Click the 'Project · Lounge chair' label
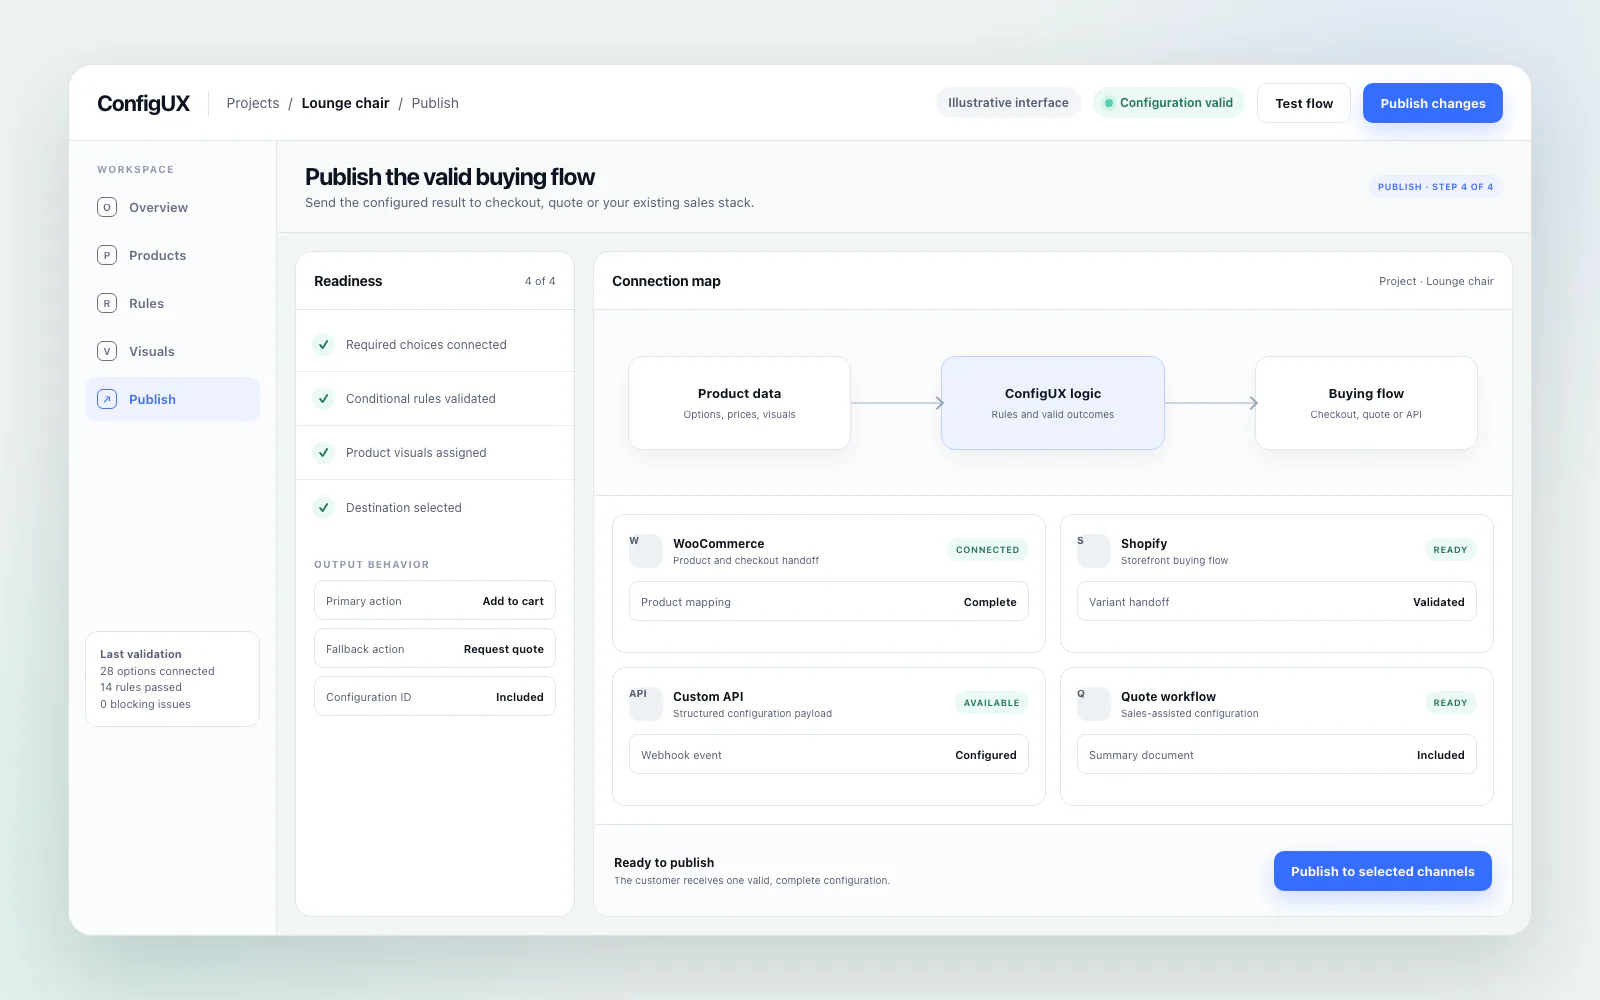Viewport: 1600px width, 1000px height. tap(1436, 282)
